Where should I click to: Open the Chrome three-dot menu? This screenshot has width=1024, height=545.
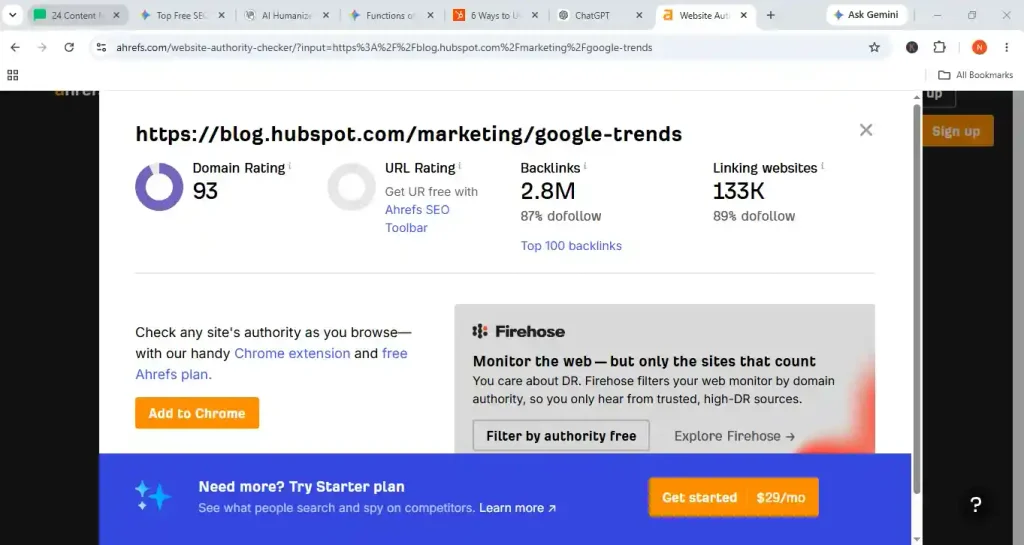click(1006, 47)
